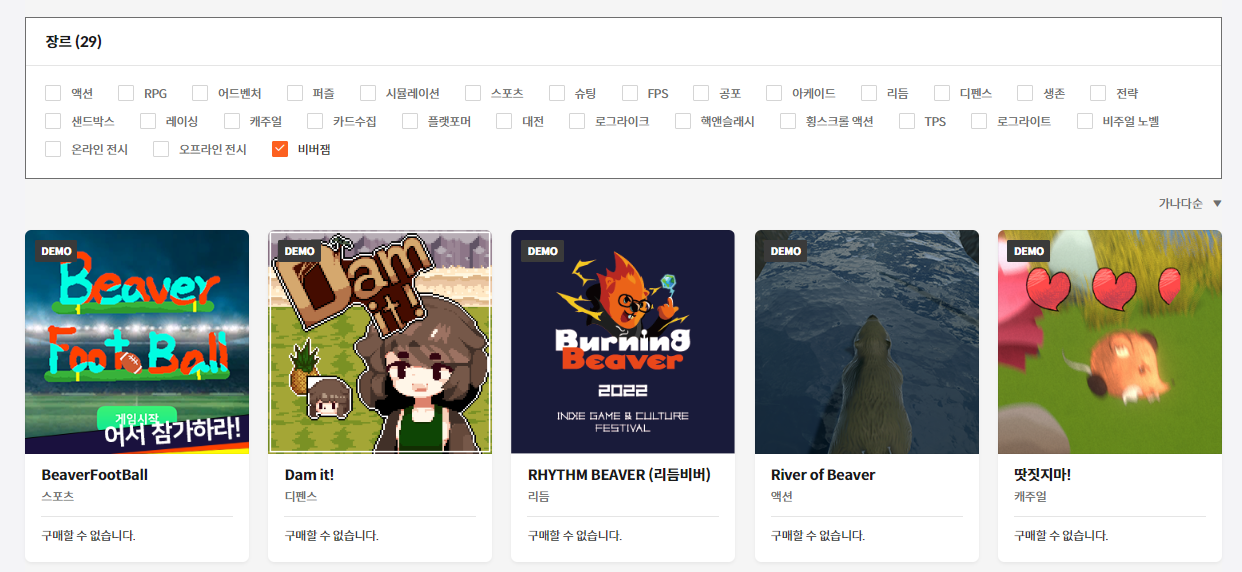This screenshot has height=572, width=1242.
Task: Enable the 비주얼 노벨 checkbox
Action: tap(1085, 121)
